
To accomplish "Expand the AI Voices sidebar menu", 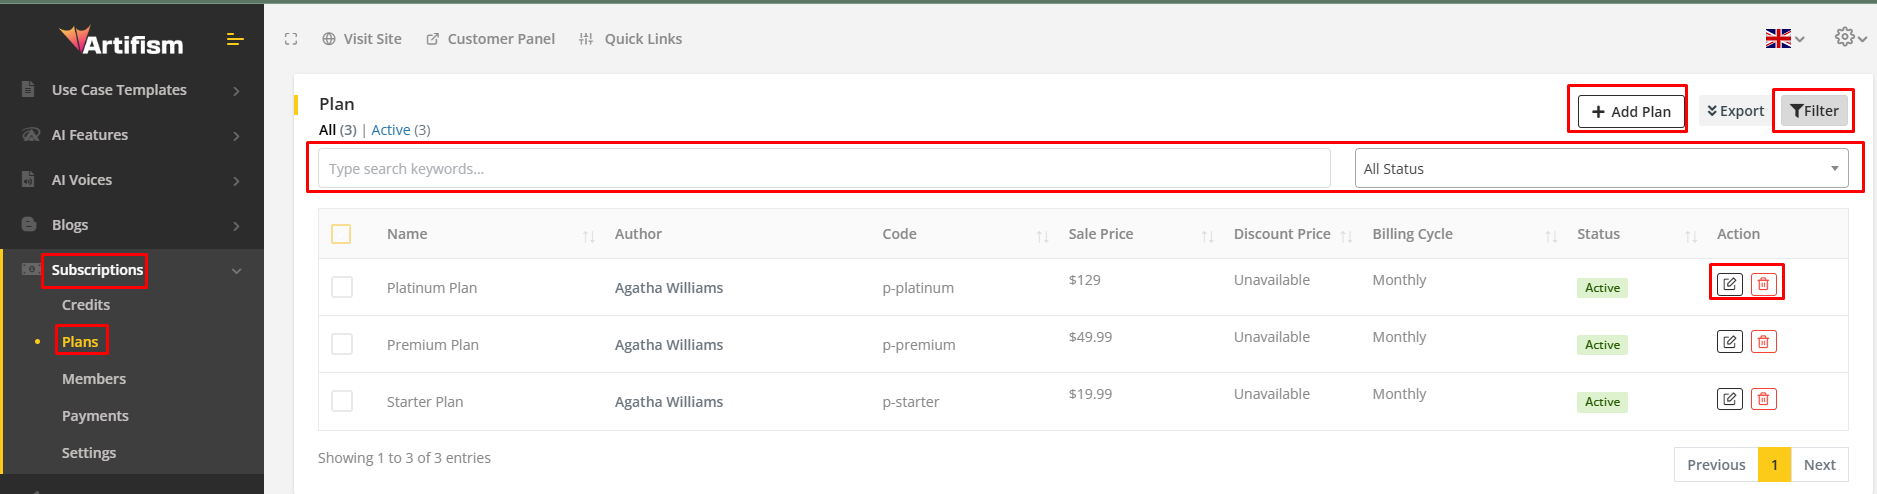I will click(132, 180).
